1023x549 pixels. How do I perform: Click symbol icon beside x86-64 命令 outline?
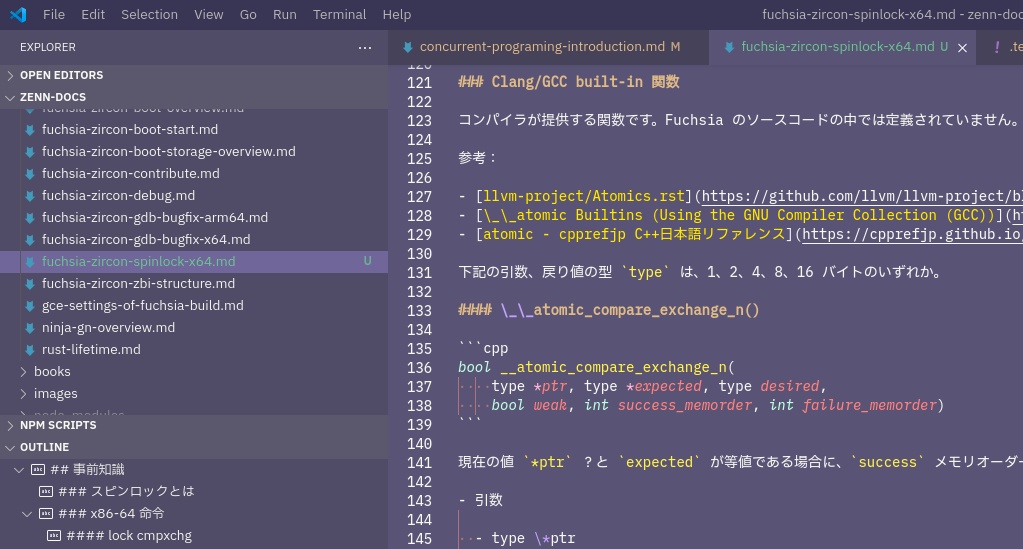pos(46,514)
